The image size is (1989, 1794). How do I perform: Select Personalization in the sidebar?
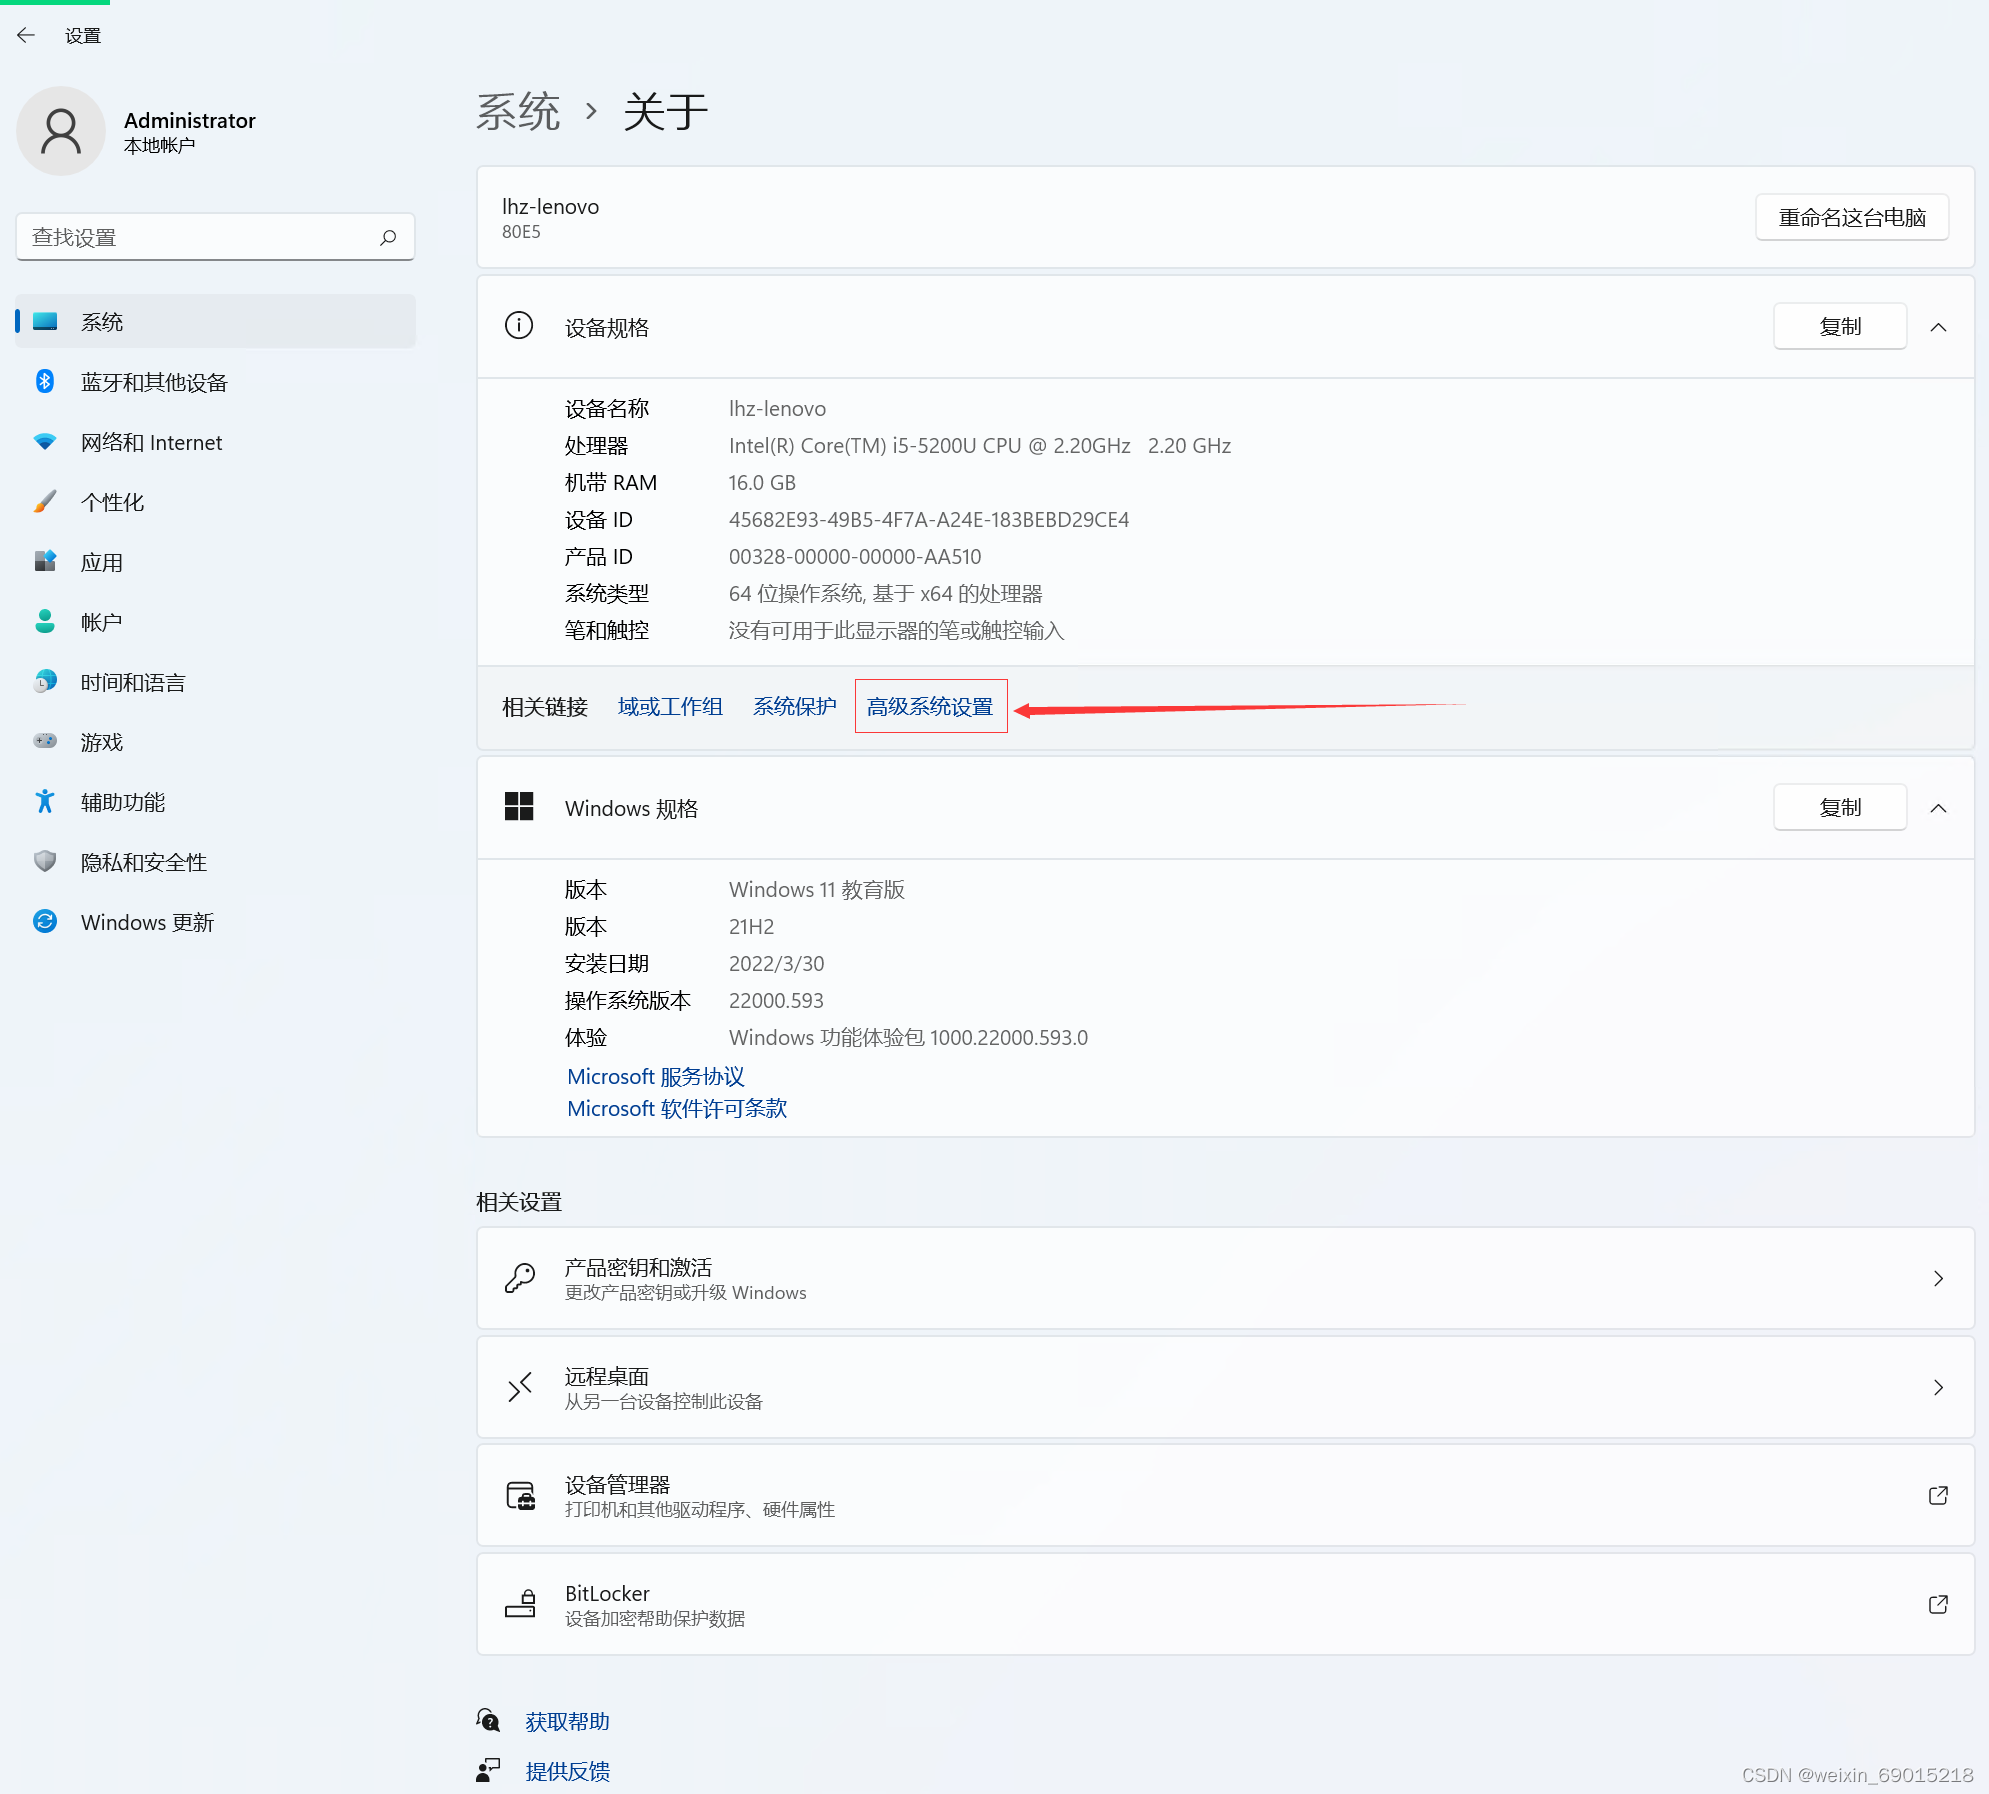113,503
